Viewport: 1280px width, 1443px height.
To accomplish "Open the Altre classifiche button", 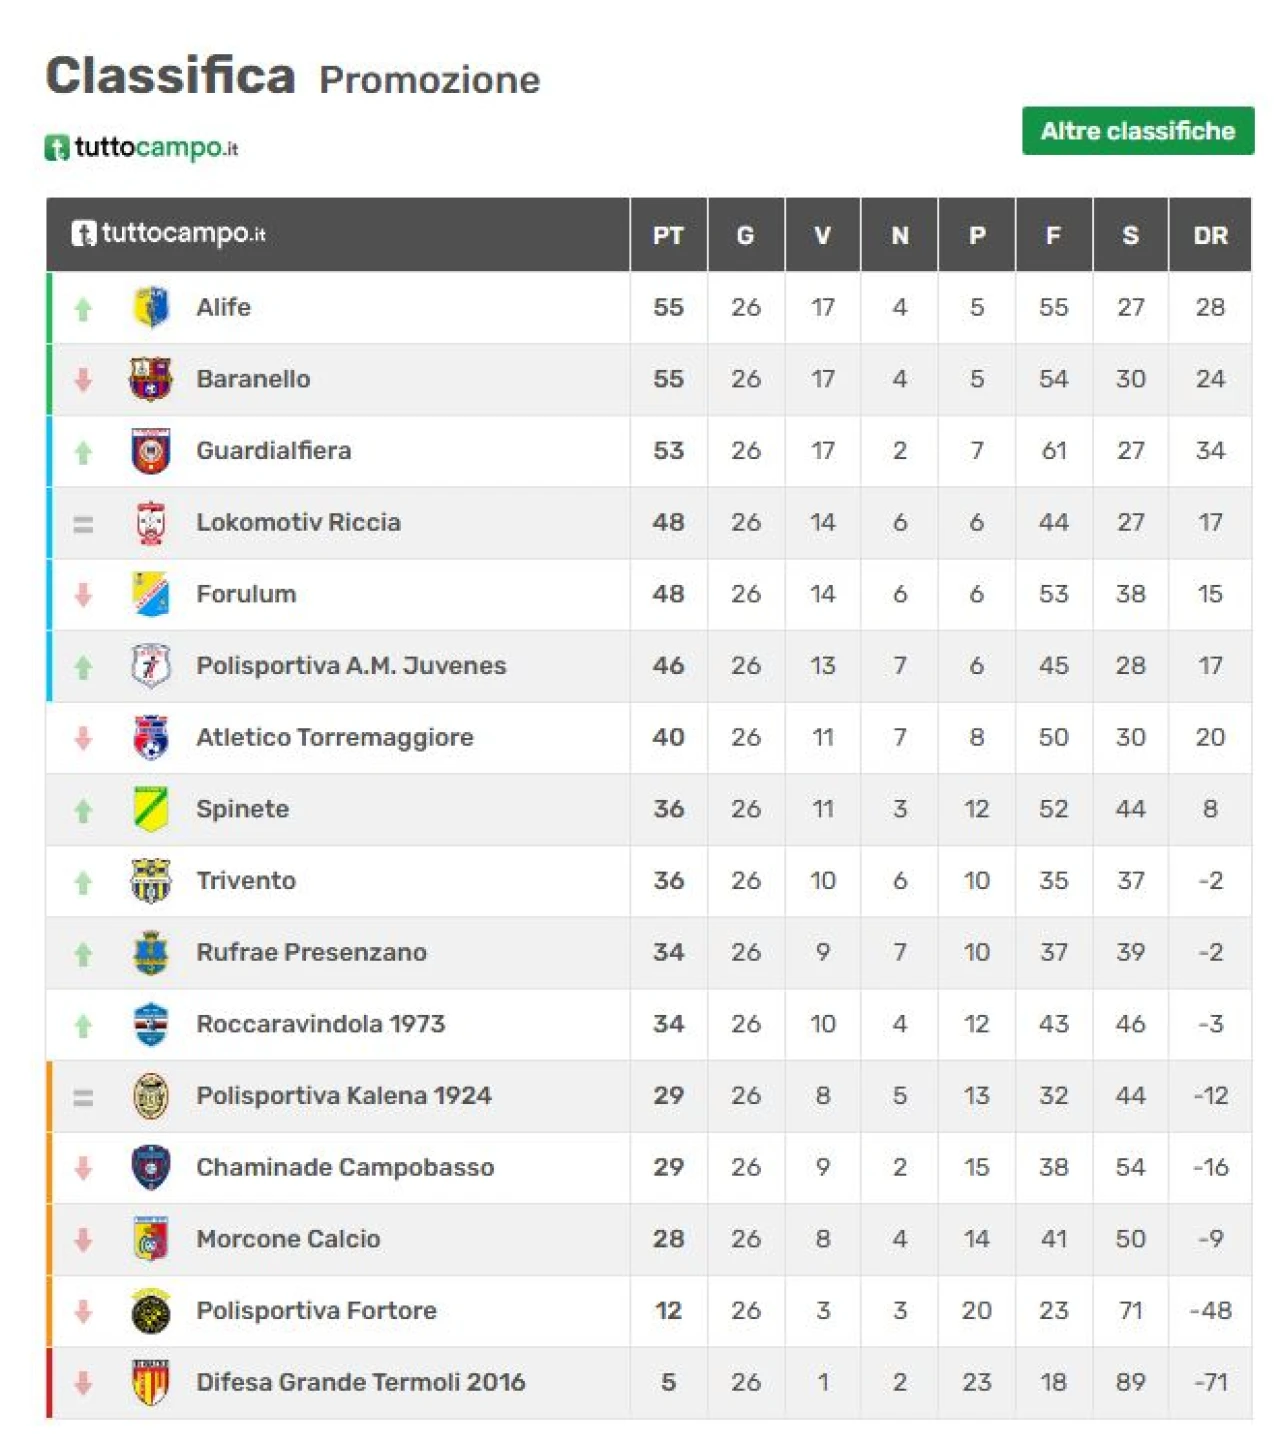I will (1138, 131).
